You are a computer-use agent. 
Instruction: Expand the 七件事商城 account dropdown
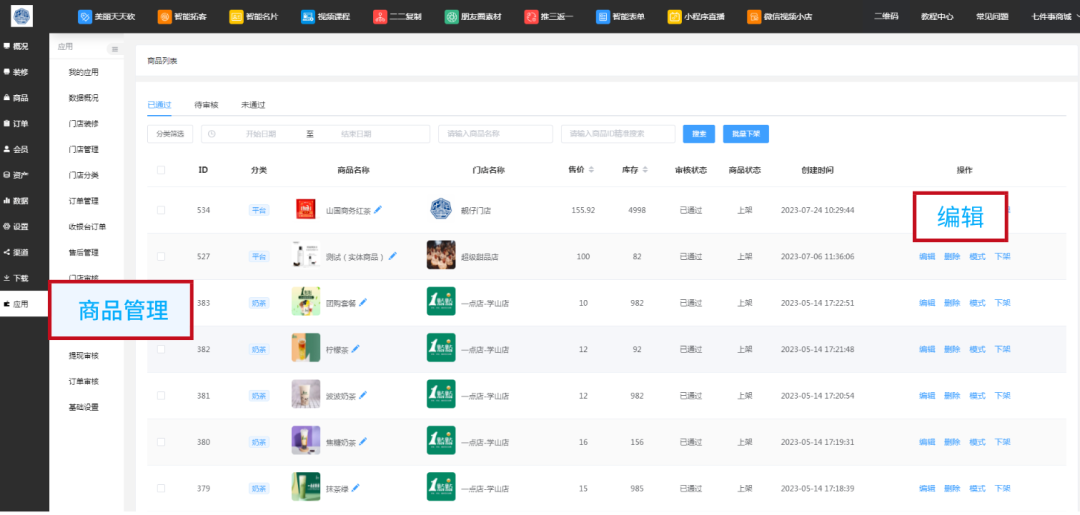[x=1054, y=17]
